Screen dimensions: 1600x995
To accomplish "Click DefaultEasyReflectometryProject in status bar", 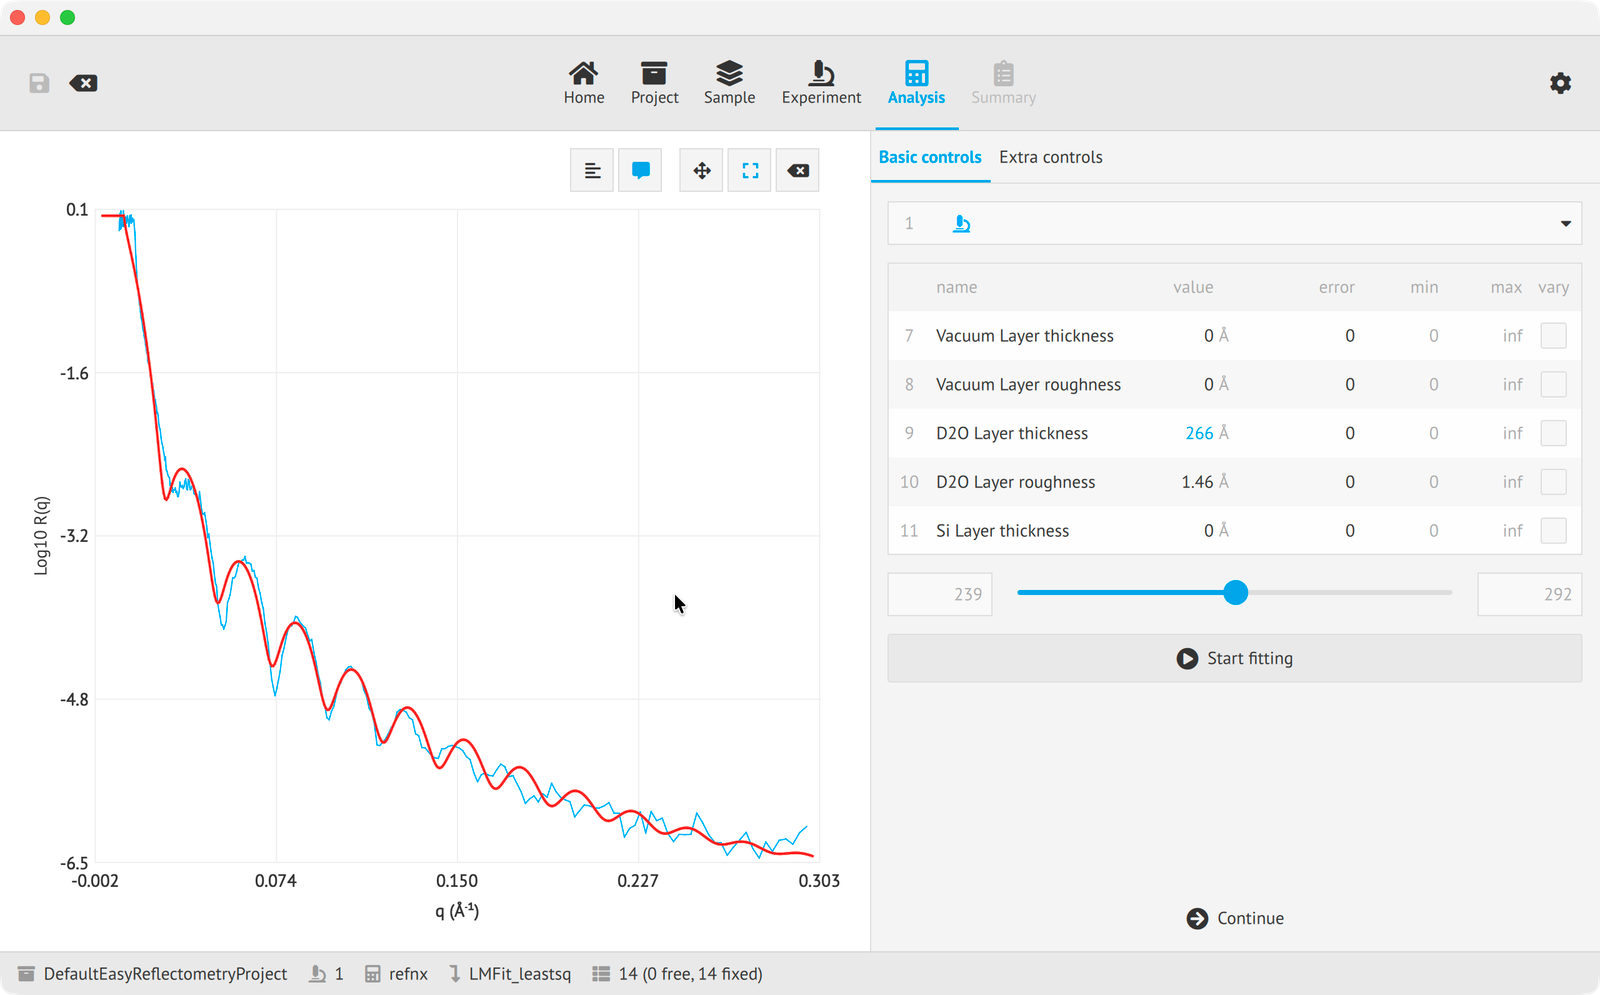I will point(153,974).
